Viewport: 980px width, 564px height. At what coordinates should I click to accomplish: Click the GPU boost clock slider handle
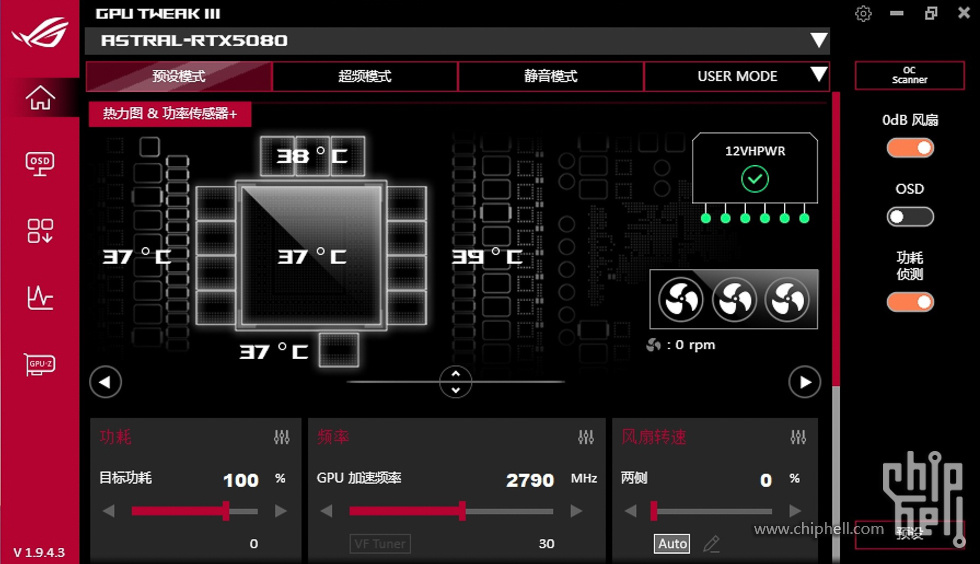[x=462, y=511]
